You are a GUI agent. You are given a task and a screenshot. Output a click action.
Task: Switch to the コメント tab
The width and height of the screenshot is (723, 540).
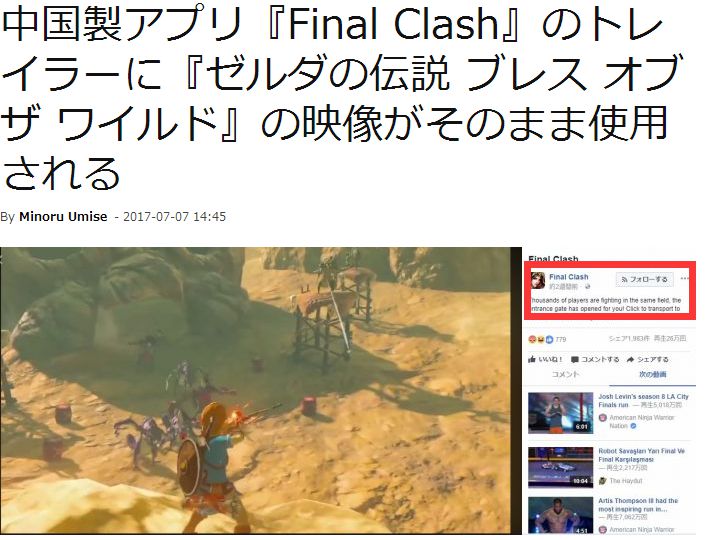(565, 374)
